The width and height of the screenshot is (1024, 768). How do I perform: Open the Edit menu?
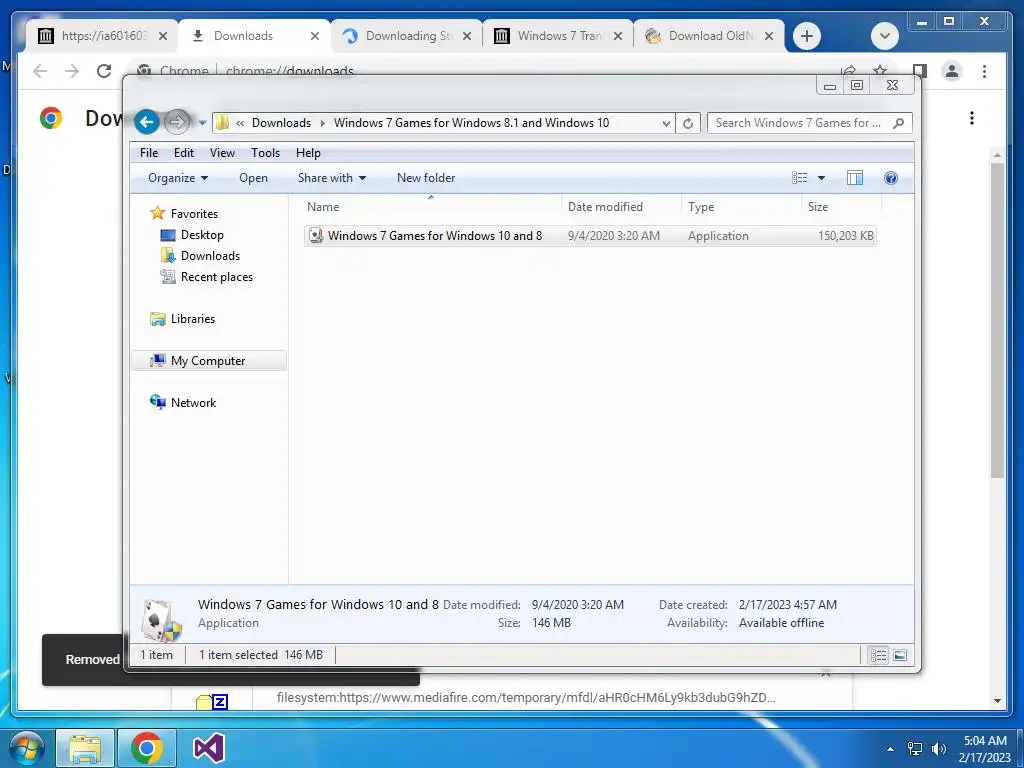(184, 153)
